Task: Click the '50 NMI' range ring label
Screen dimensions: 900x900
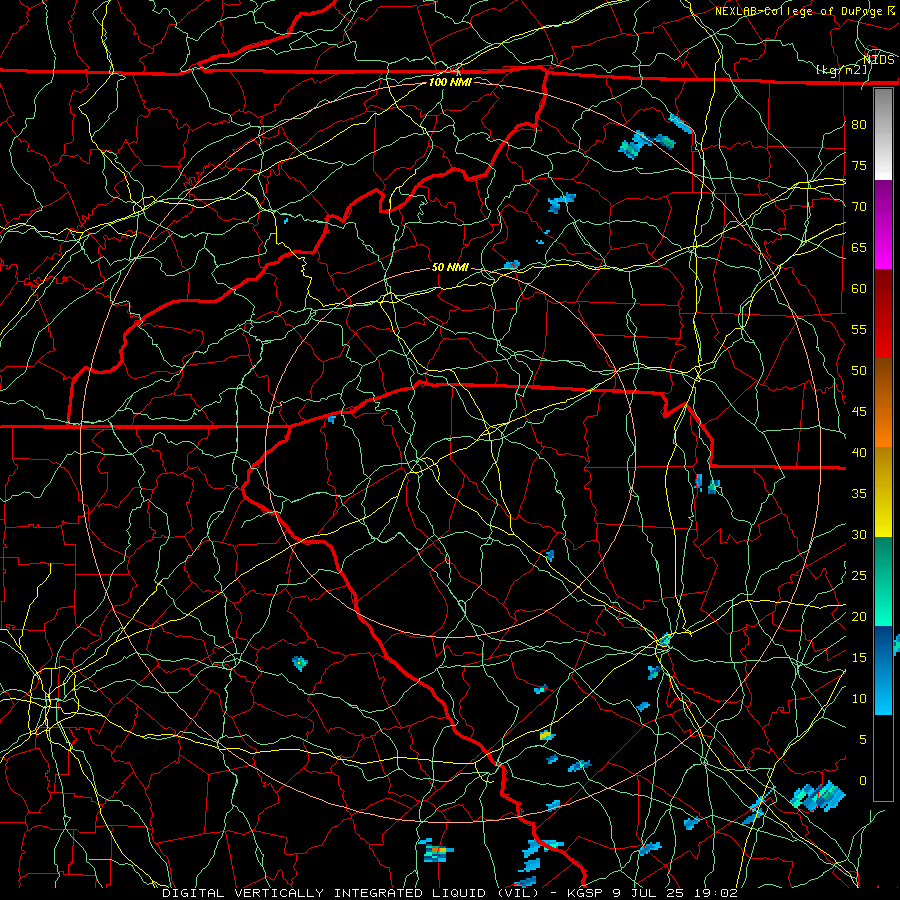Action: [x=450, y=267]
